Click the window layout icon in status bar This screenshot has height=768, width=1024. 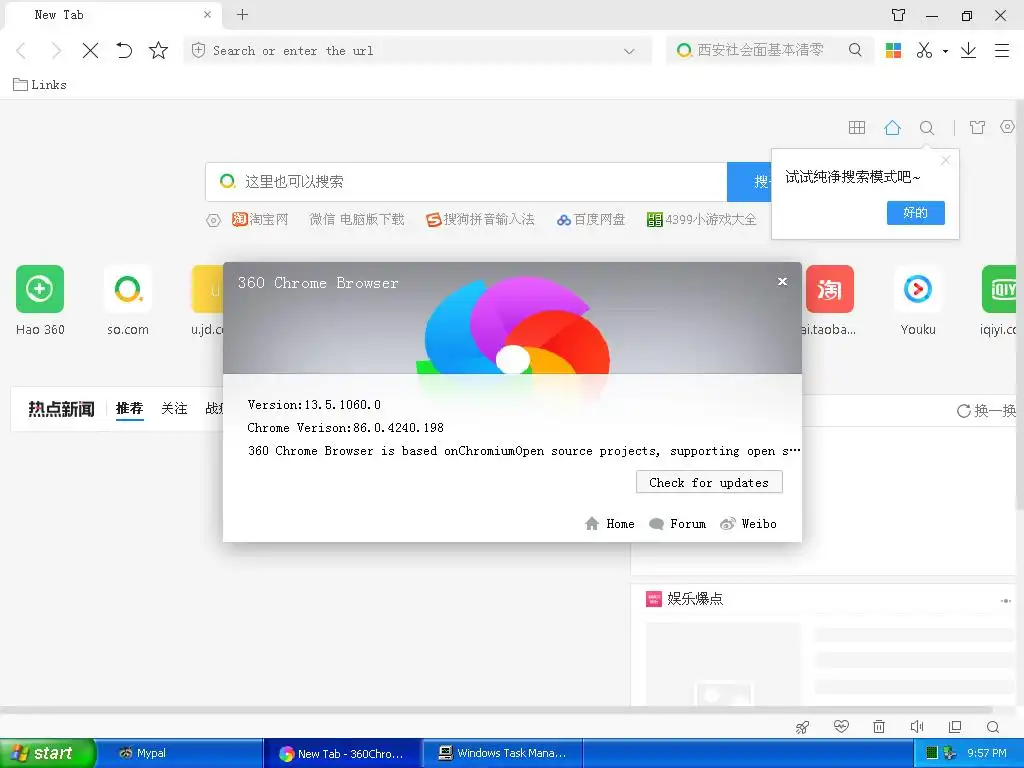(955, 726)
